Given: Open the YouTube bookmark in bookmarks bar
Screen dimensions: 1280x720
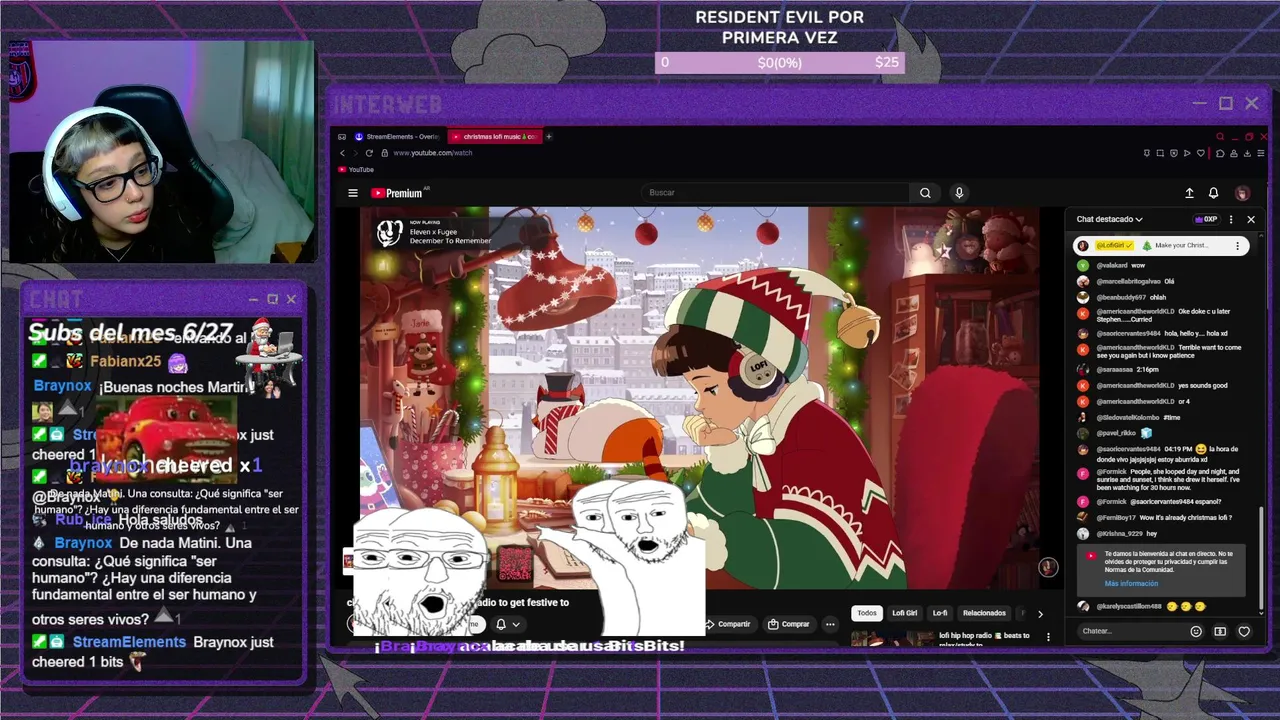Looking at the screenshot, I should point(355,170).
